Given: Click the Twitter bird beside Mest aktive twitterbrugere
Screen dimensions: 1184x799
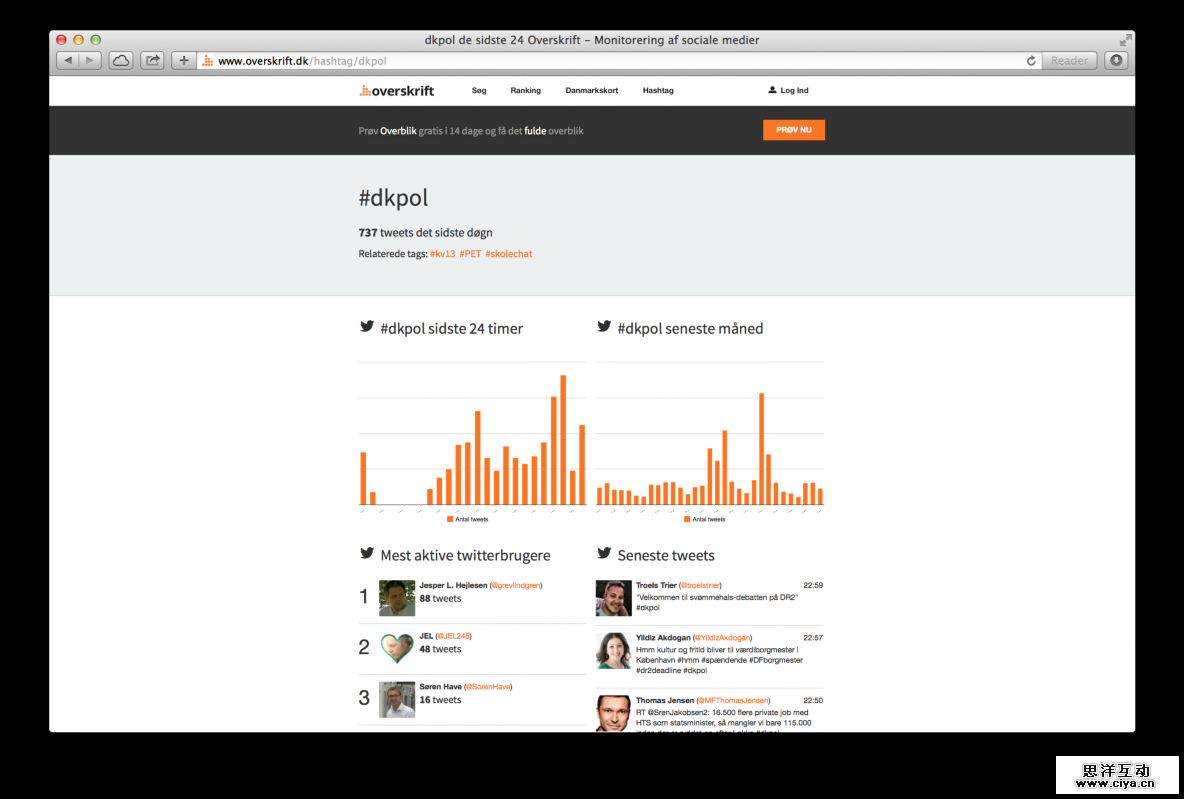Looking at the screenshot, I should click(367, 553).
